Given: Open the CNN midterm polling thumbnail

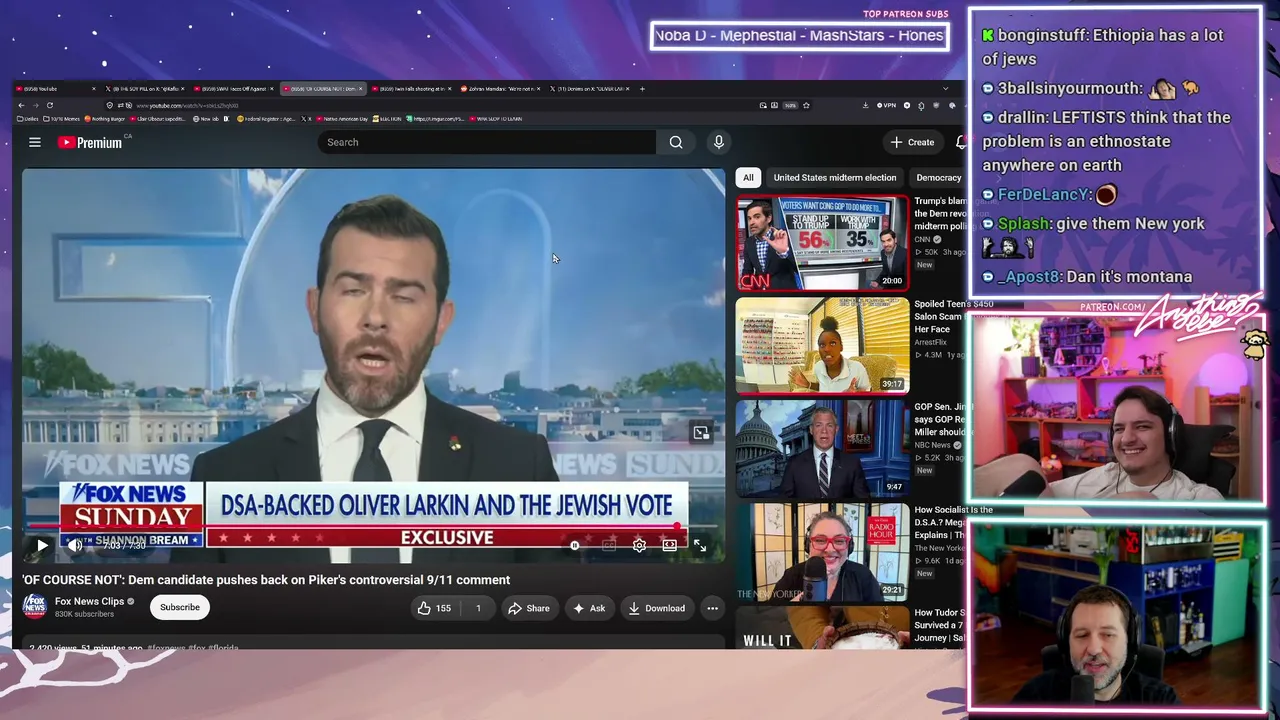Looking at the screenshot, I should (x=822, y=243).
